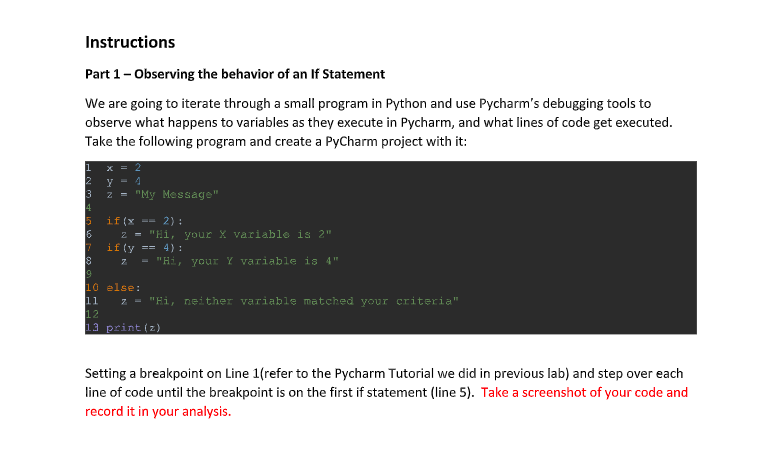Click code line 2 with y = 4
765x453 pixels.
124,181
